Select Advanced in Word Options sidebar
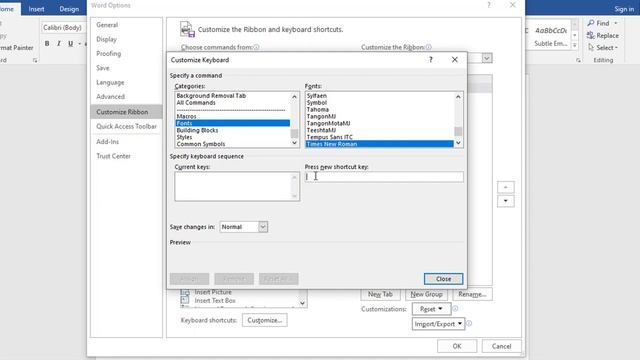 click(111, 97)
